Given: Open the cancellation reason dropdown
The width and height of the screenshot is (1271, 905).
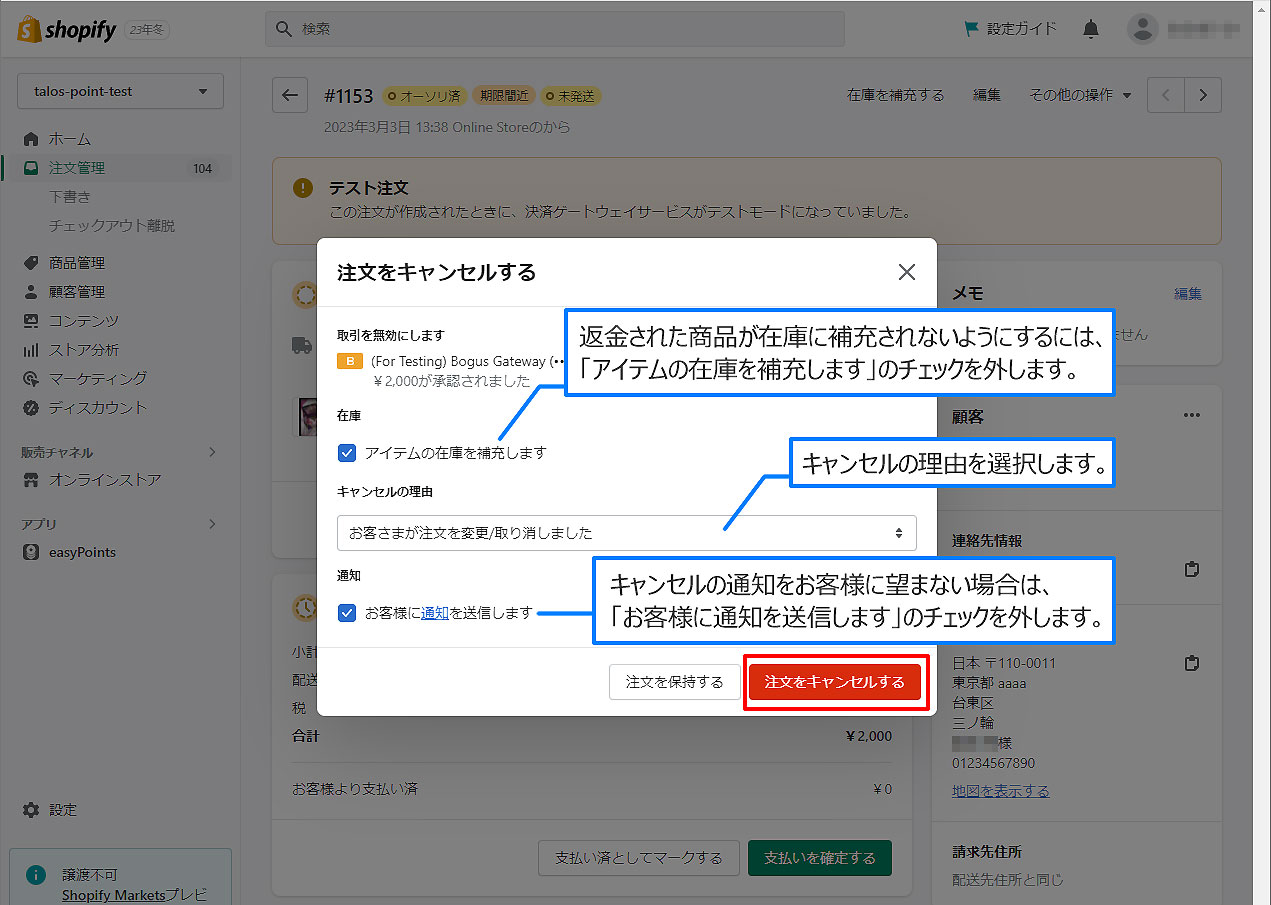Looking at the screenshot, I should (626, 533).
